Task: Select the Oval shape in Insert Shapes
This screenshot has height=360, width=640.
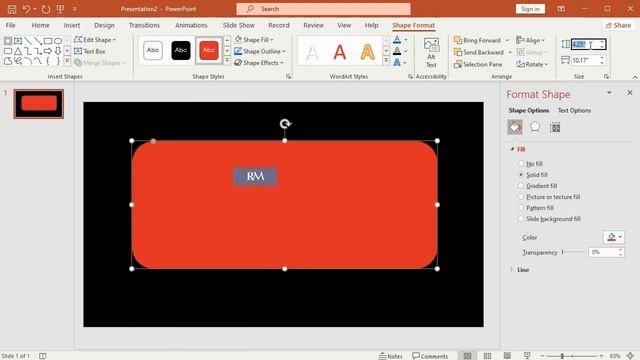Action: click(x=58, y=41)
